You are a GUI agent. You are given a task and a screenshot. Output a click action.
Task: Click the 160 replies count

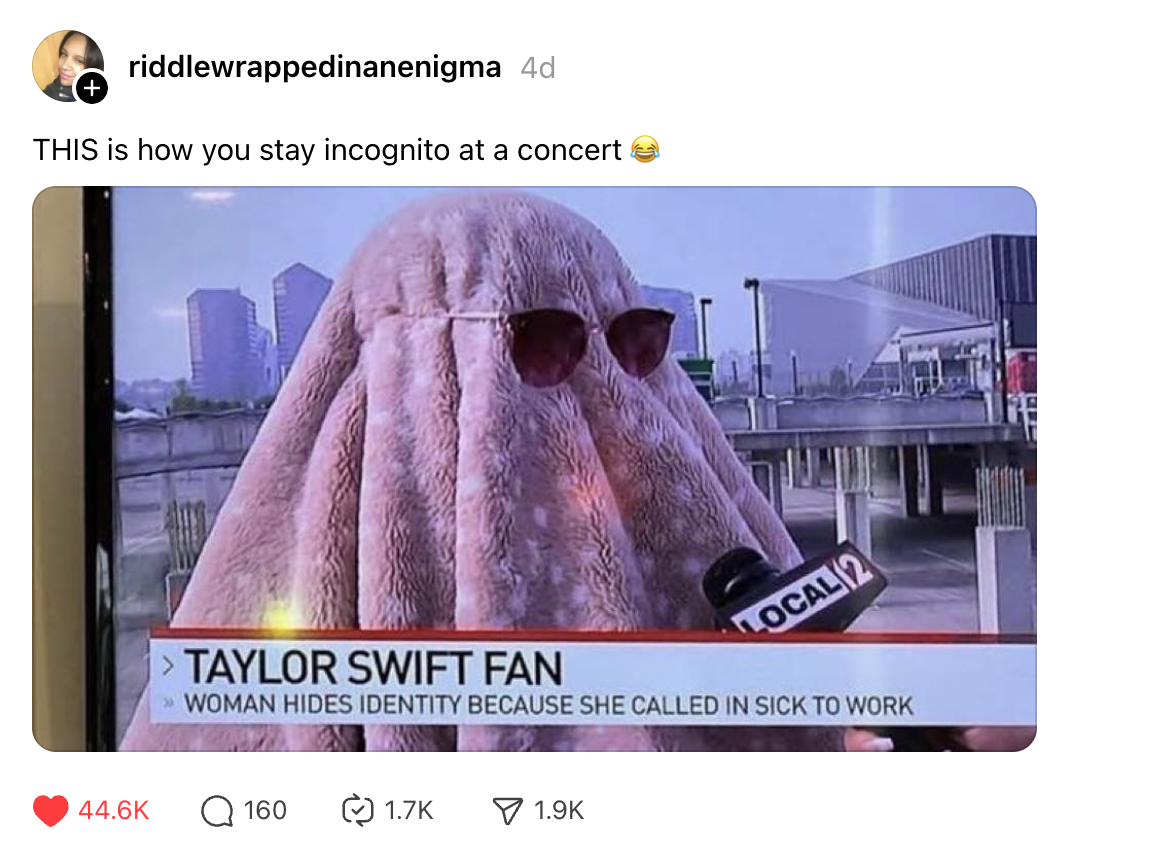coord(265,811)
